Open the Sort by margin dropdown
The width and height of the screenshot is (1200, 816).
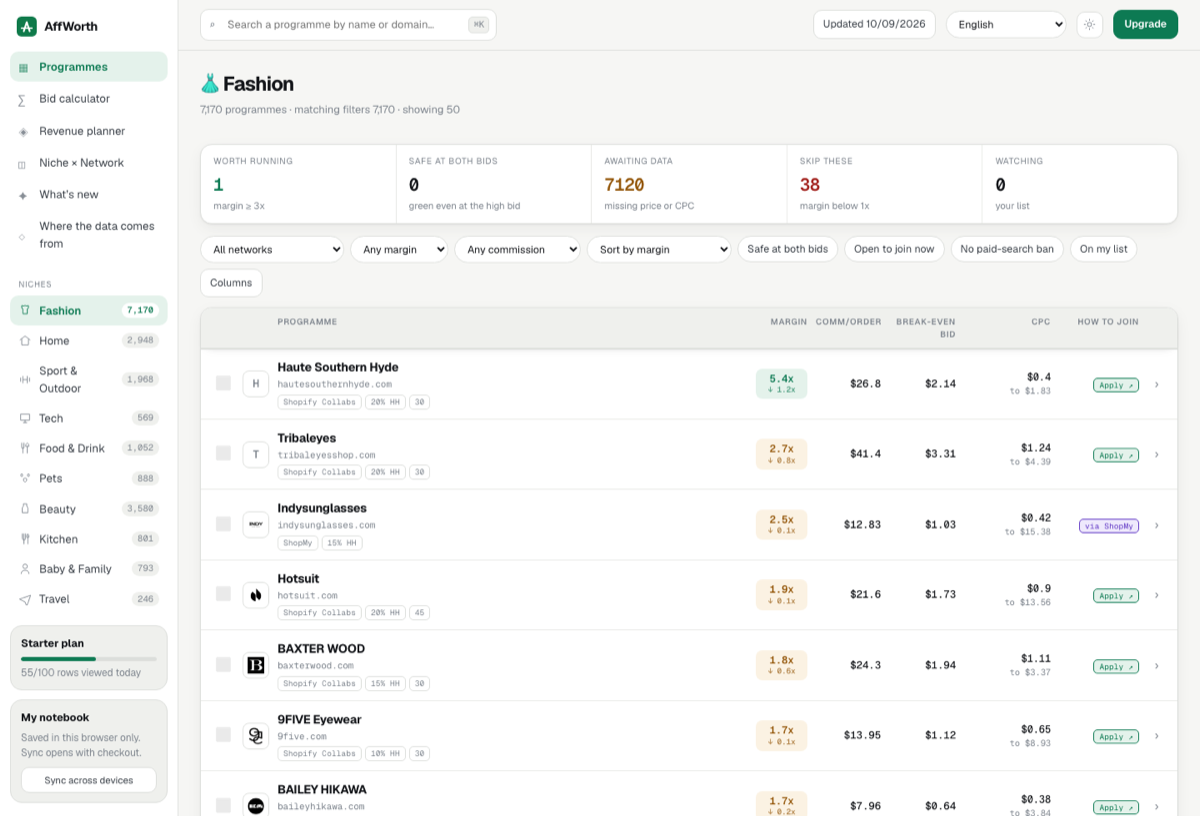coord(659,249)
